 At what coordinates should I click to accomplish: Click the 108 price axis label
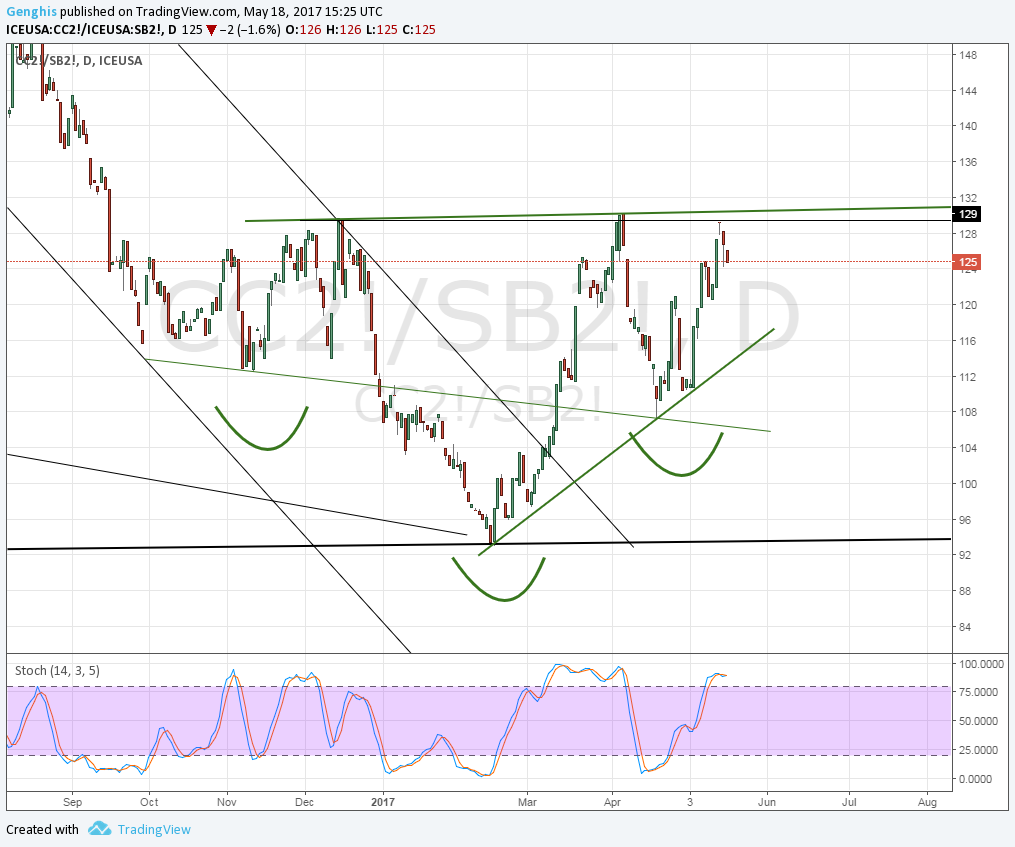click(969, 412)
